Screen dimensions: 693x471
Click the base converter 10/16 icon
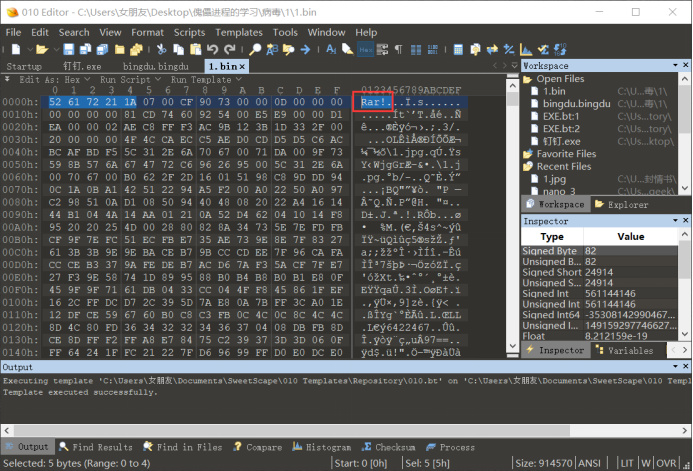click(560, 49)
